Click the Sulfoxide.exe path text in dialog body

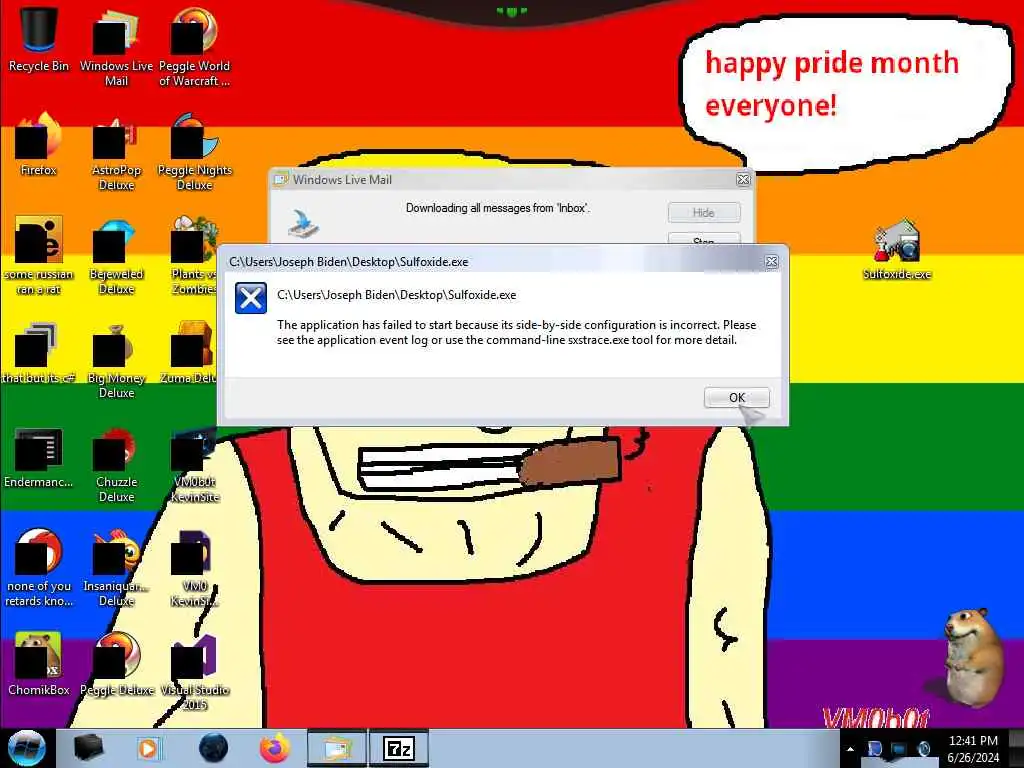(396, 295)
